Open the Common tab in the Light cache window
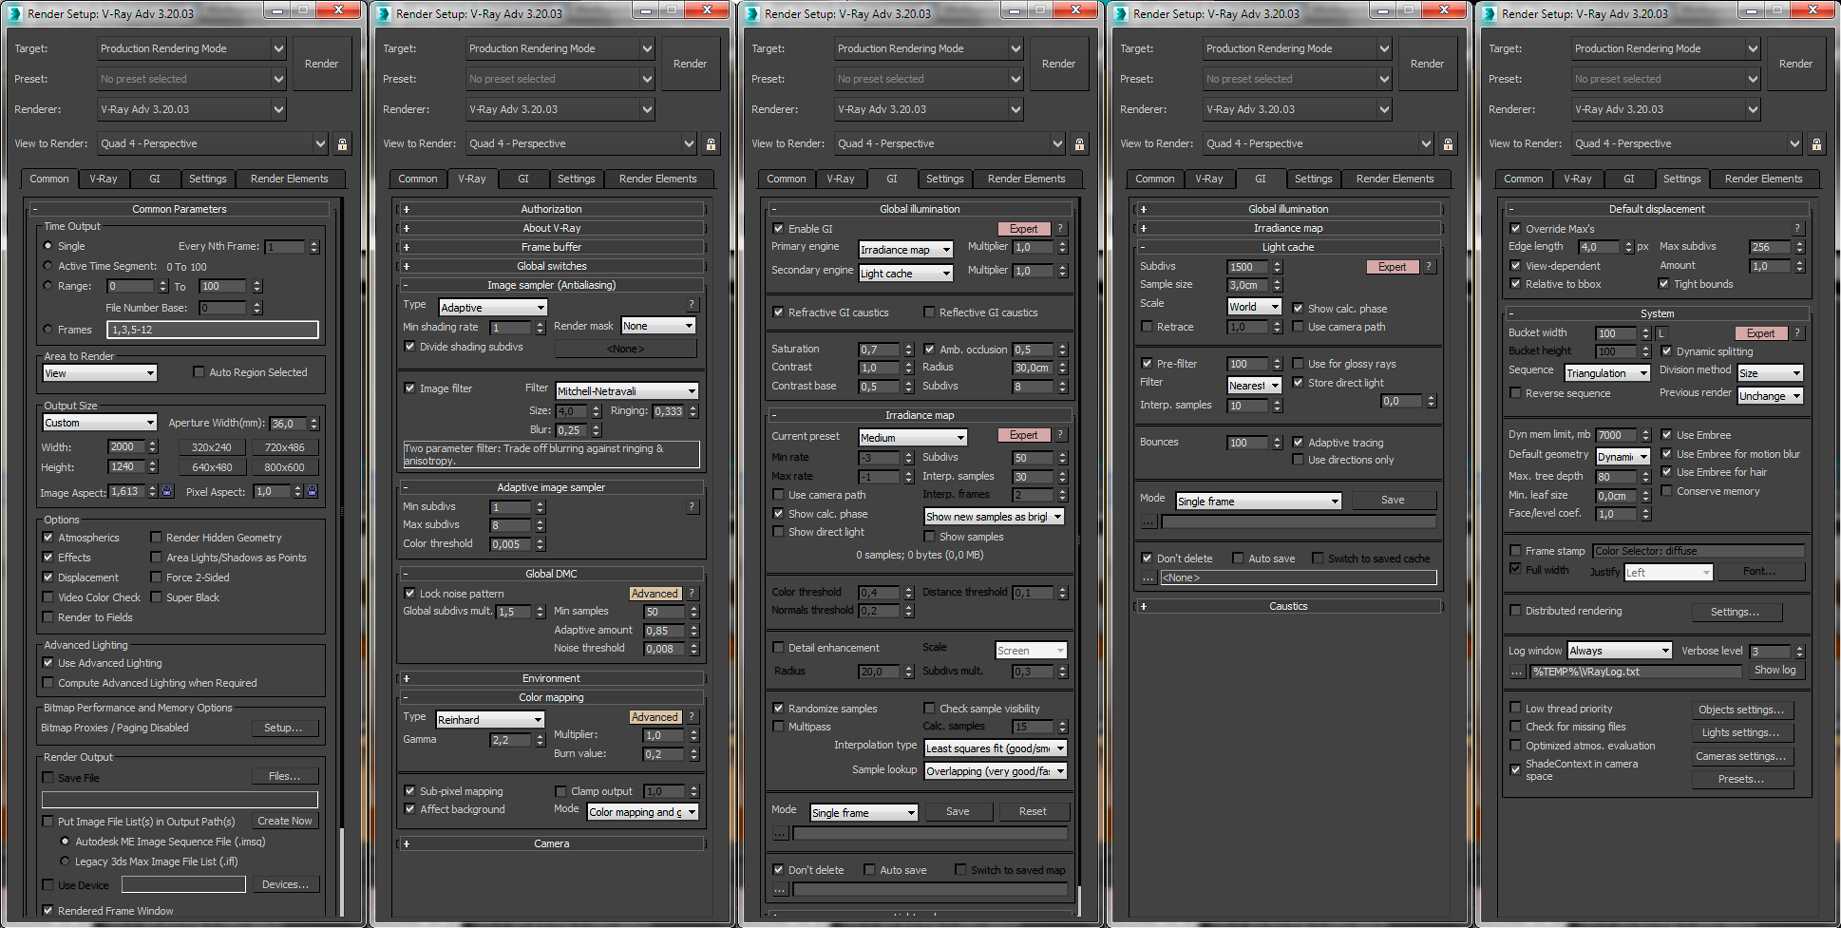This screenshot has height=928, width=1841. coord(1155,179)
